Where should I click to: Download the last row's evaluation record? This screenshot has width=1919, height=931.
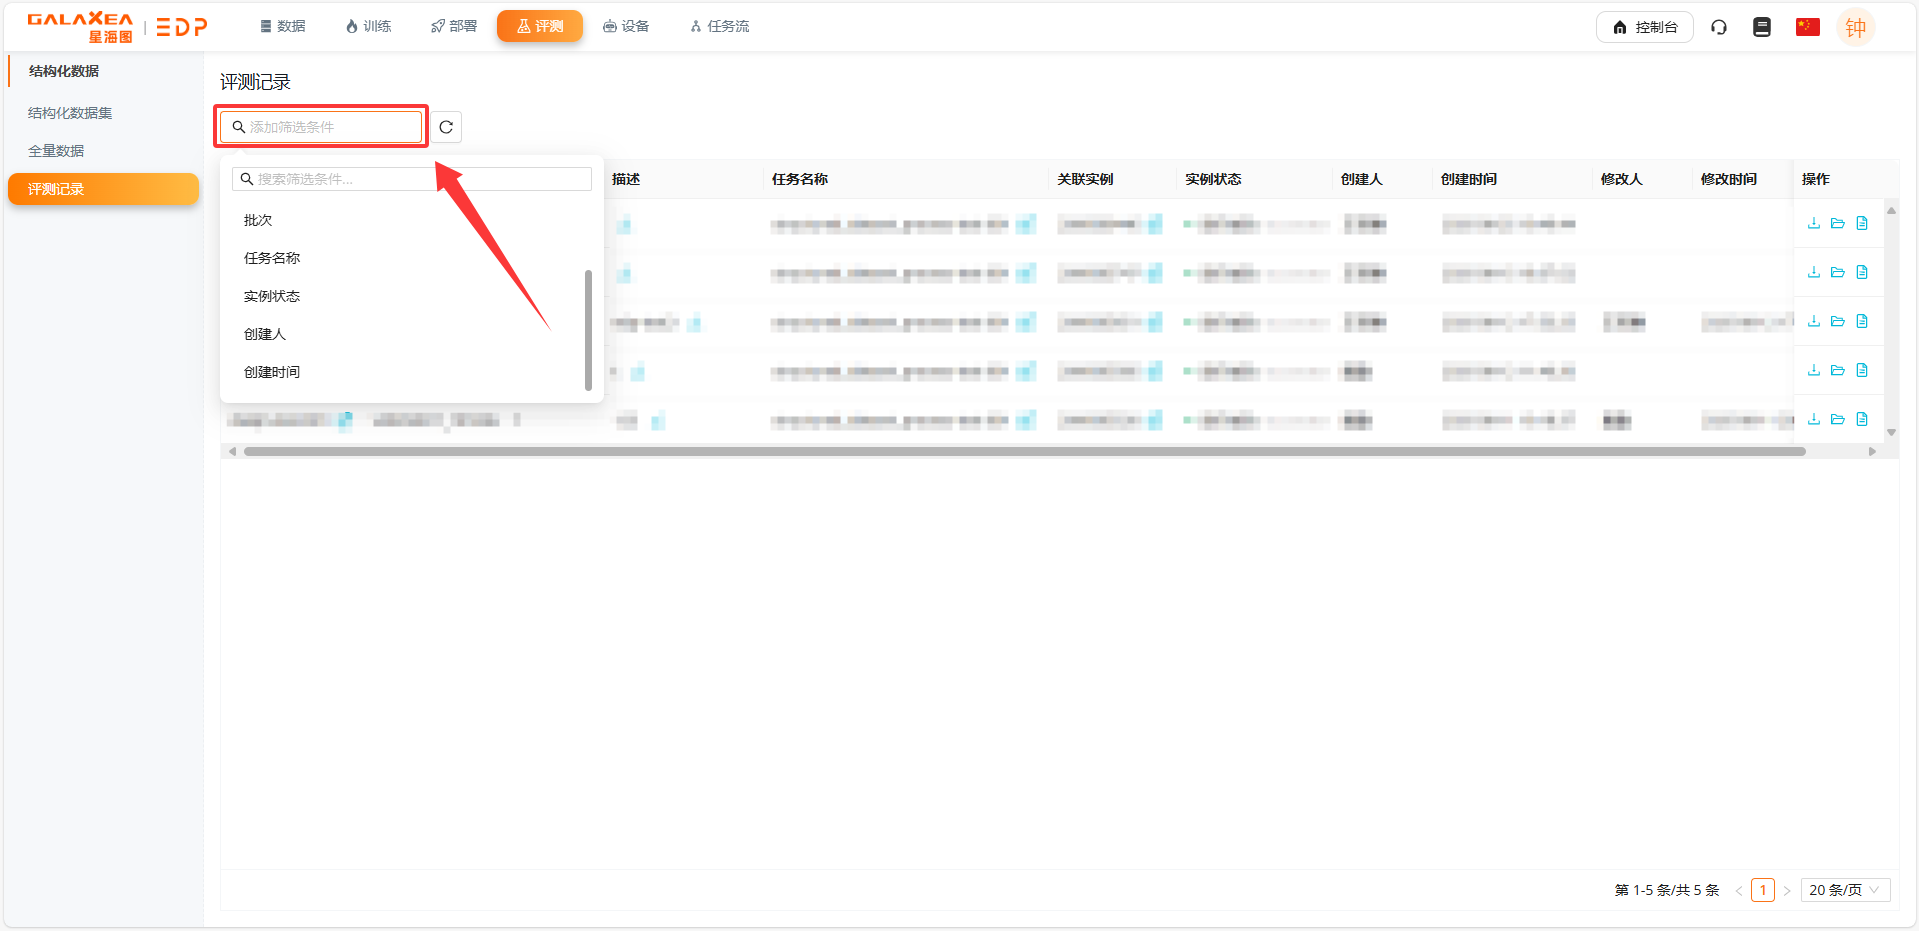[x=1813, y=419]
